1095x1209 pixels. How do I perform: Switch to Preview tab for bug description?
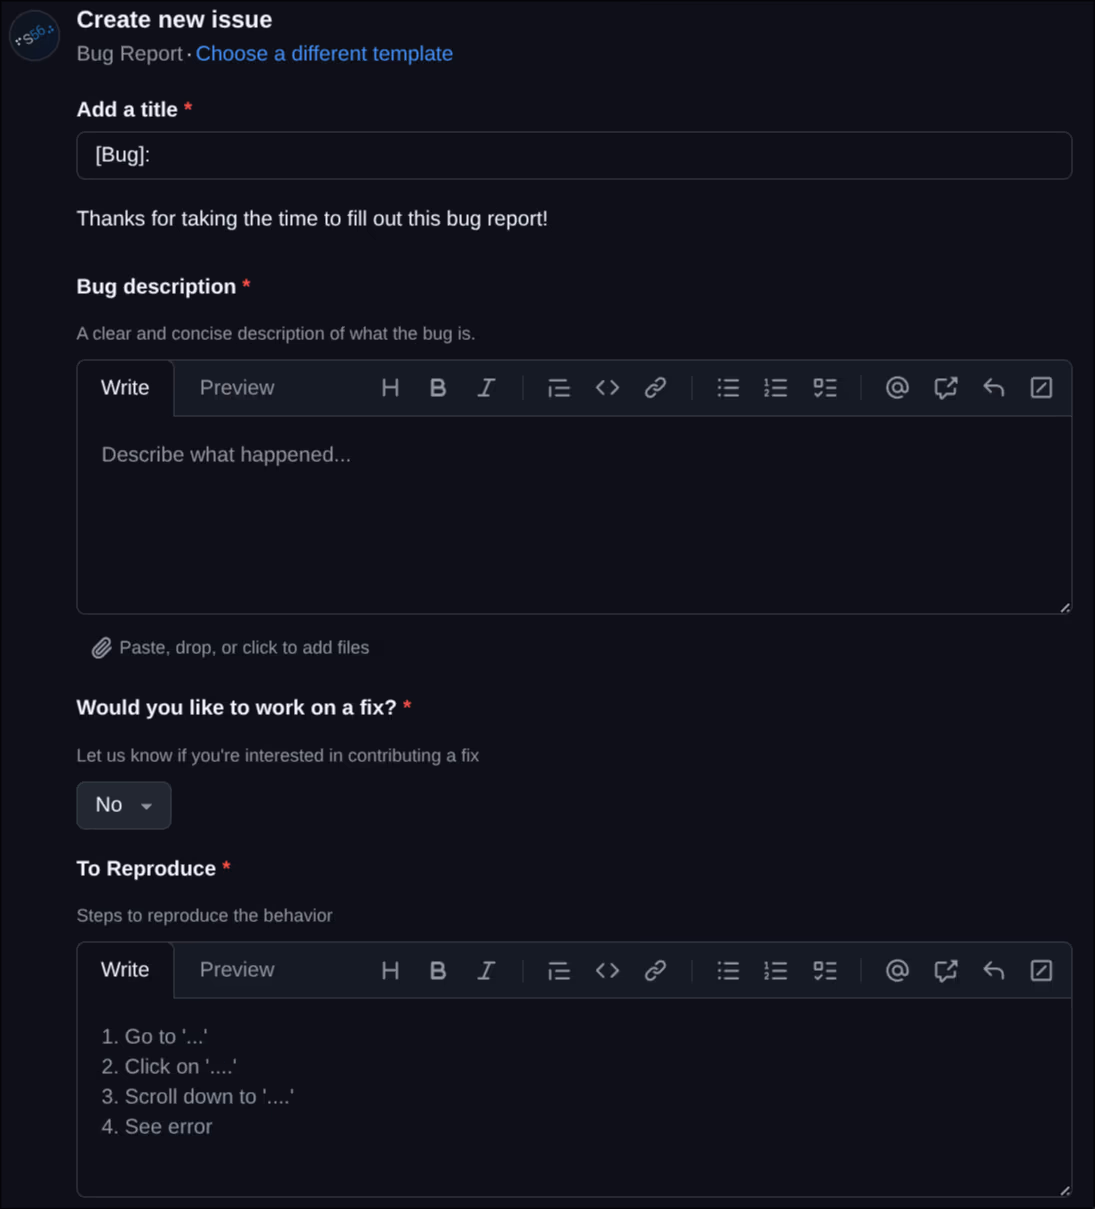[236, 388]
